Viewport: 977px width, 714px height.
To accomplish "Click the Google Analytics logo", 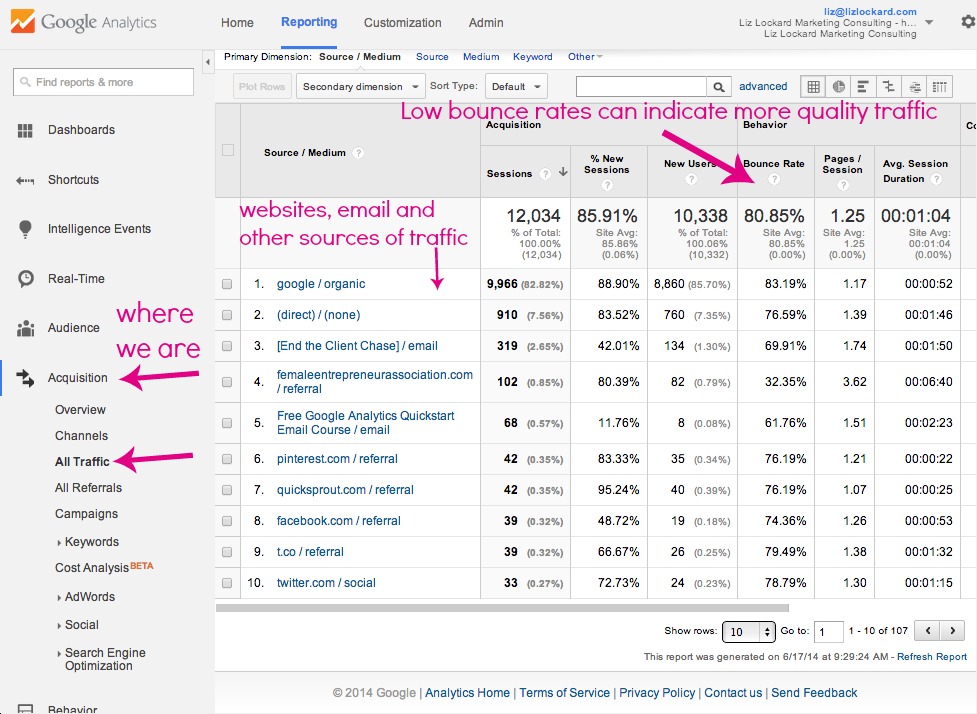I will pyautogui.click(x=83, y=22).
